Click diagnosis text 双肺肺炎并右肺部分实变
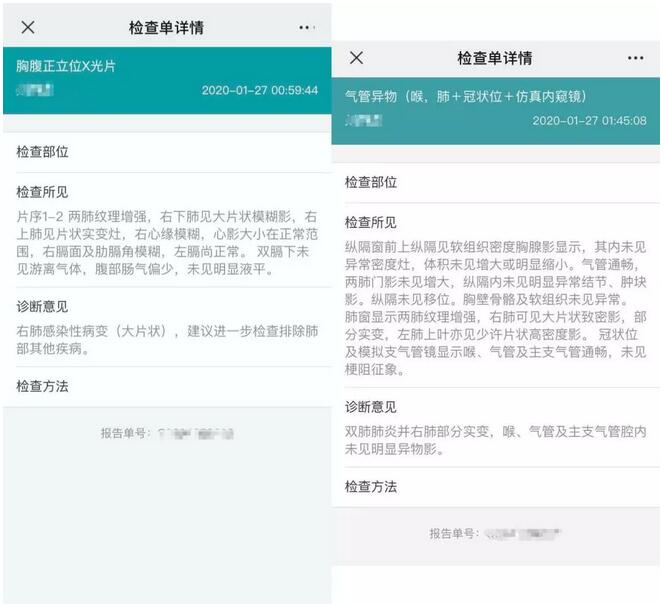This screenshot has height=606, width=664. click(x=496, y=440)
